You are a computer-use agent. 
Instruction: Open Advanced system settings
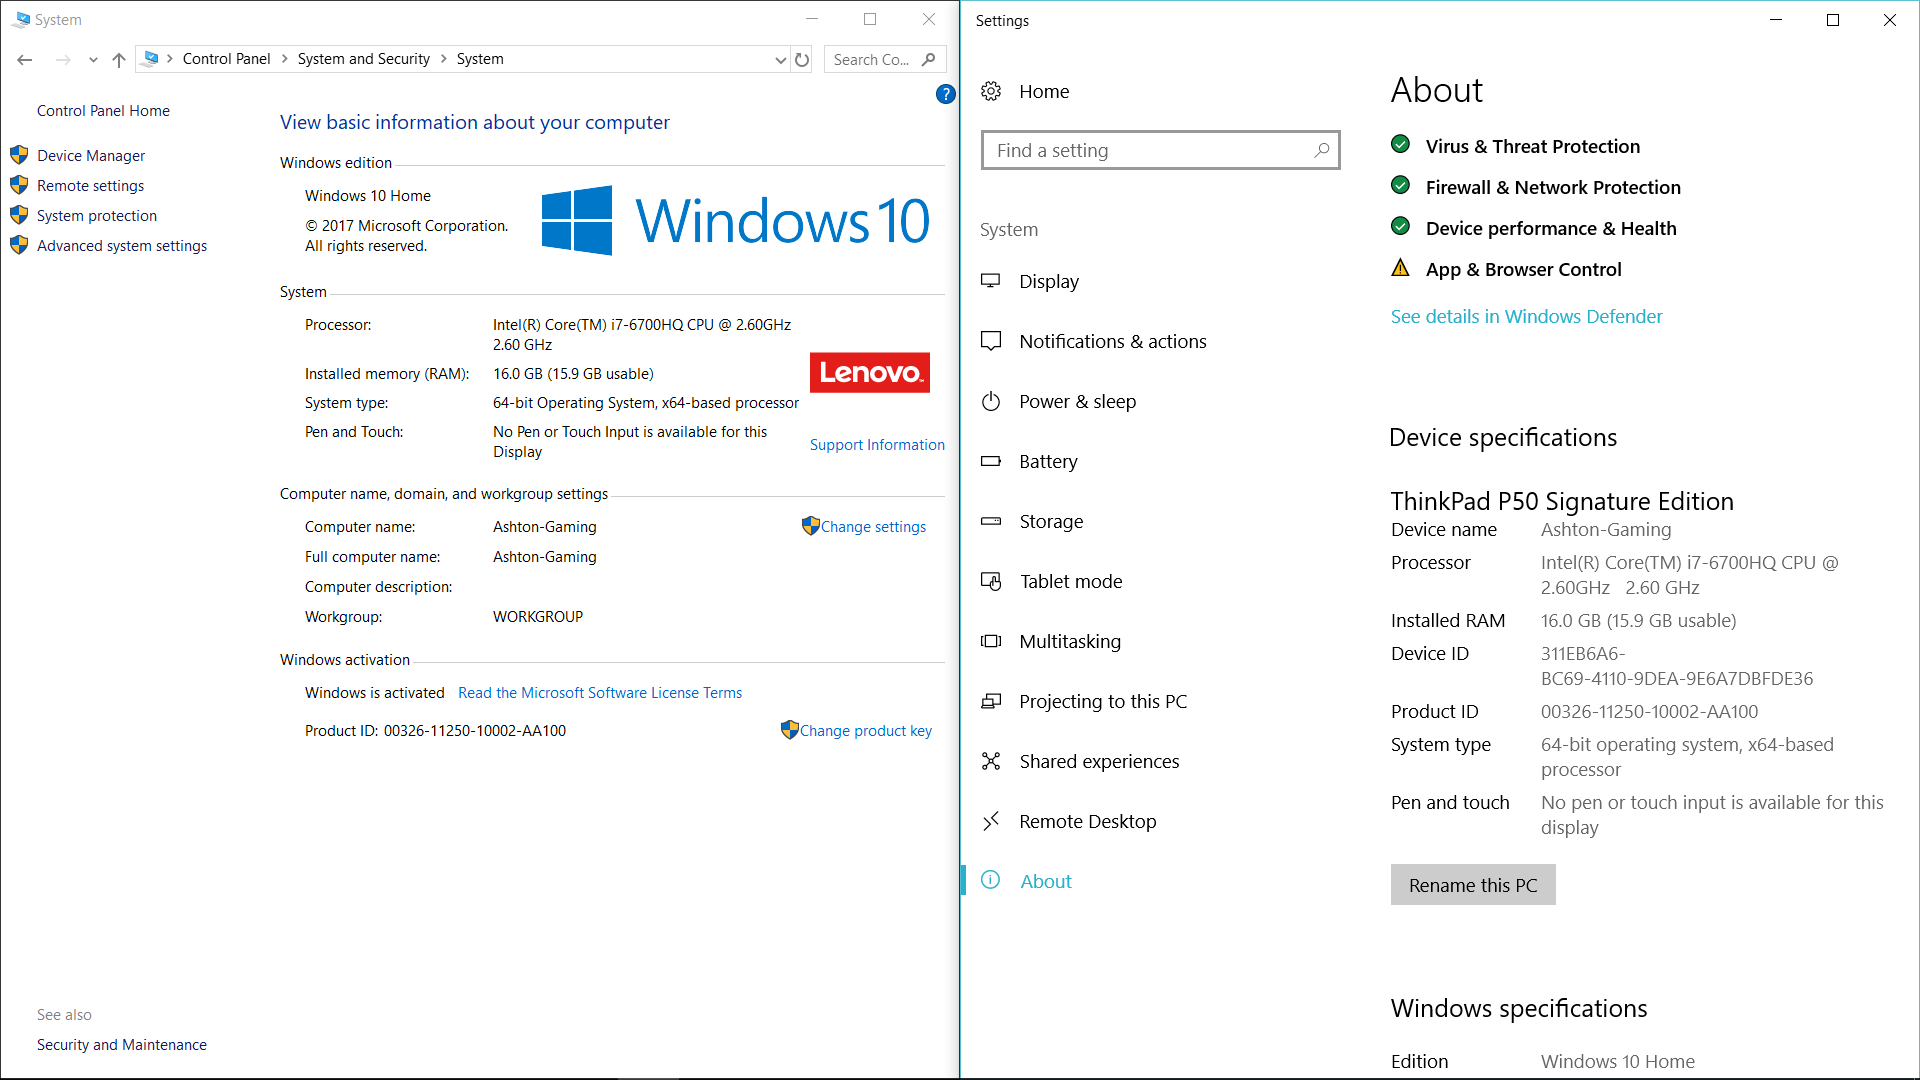point(122,246)
